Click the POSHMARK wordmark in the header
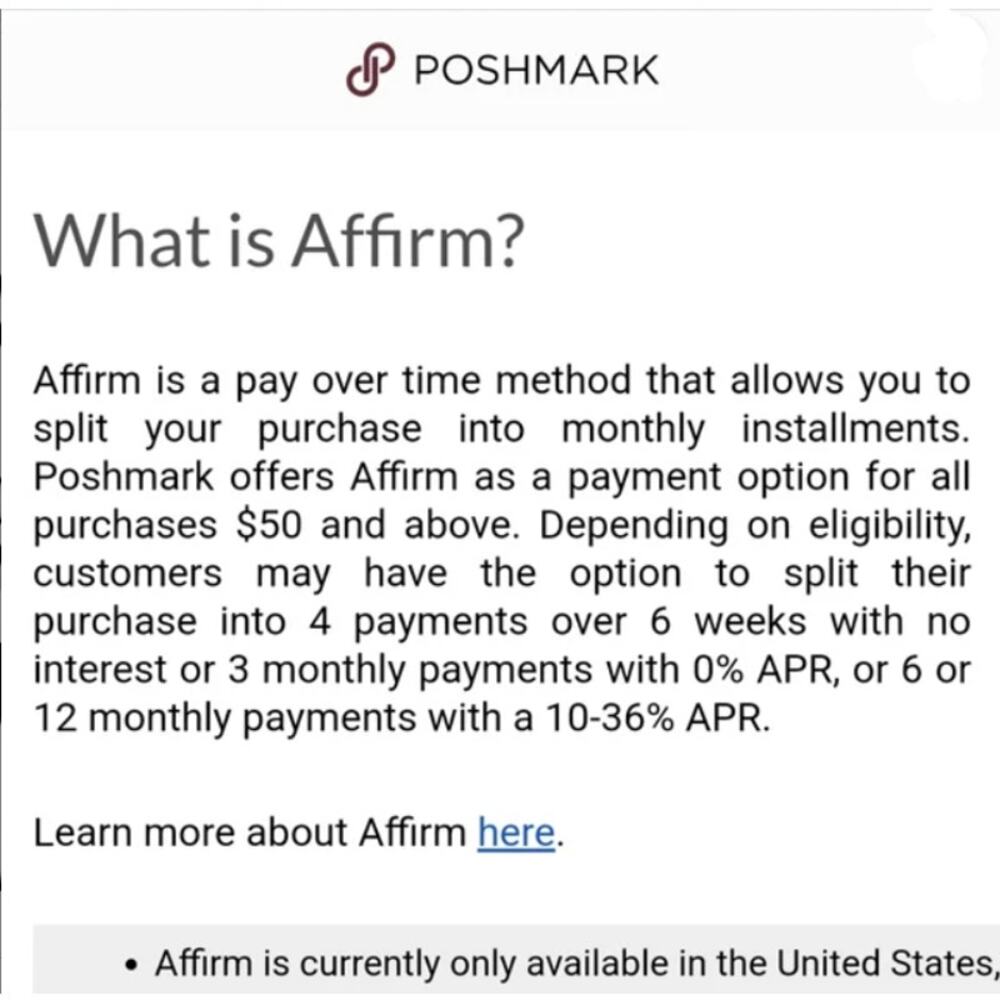Viewport: 1000px width, 1000px height. coord(535,68)
